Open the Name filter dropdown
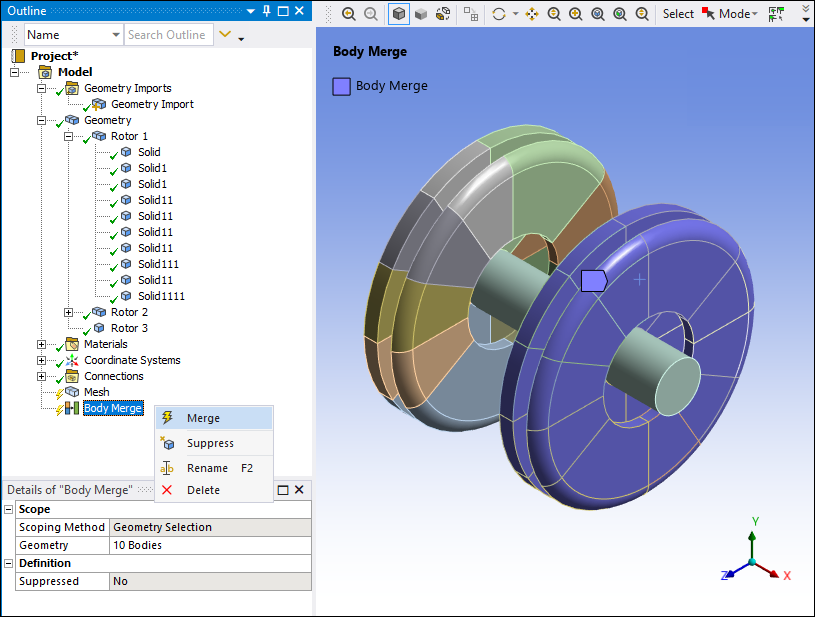 pyautogui.click(x=113, y=35)
